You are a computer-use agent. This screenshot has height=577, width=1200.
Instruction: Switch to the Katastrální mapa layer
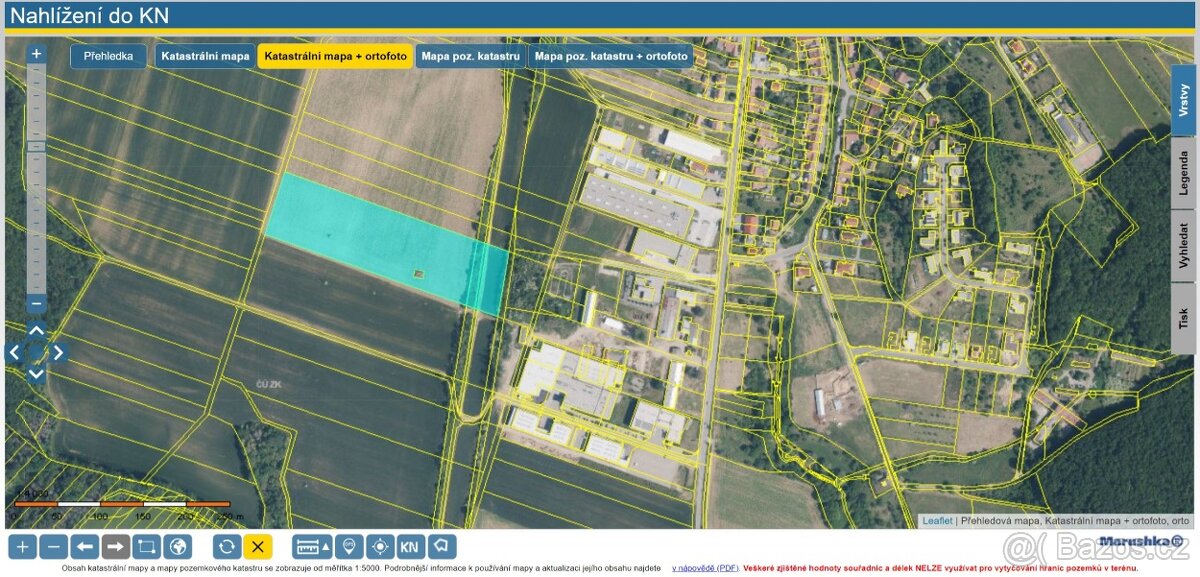pos(205,56)
